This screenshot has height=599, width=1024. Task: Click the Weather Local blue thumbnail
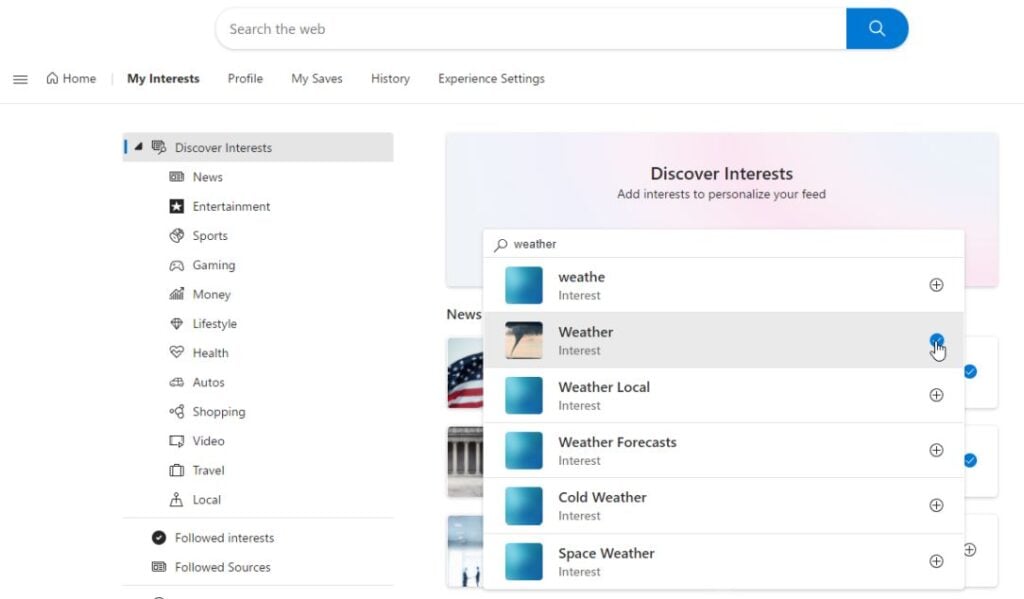(524, 395)
